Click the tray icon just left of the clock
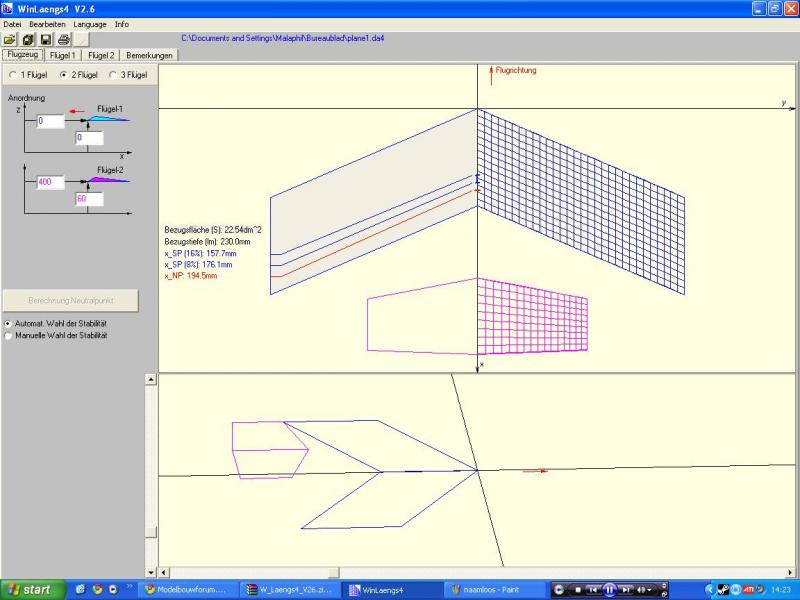 (761, 589)
